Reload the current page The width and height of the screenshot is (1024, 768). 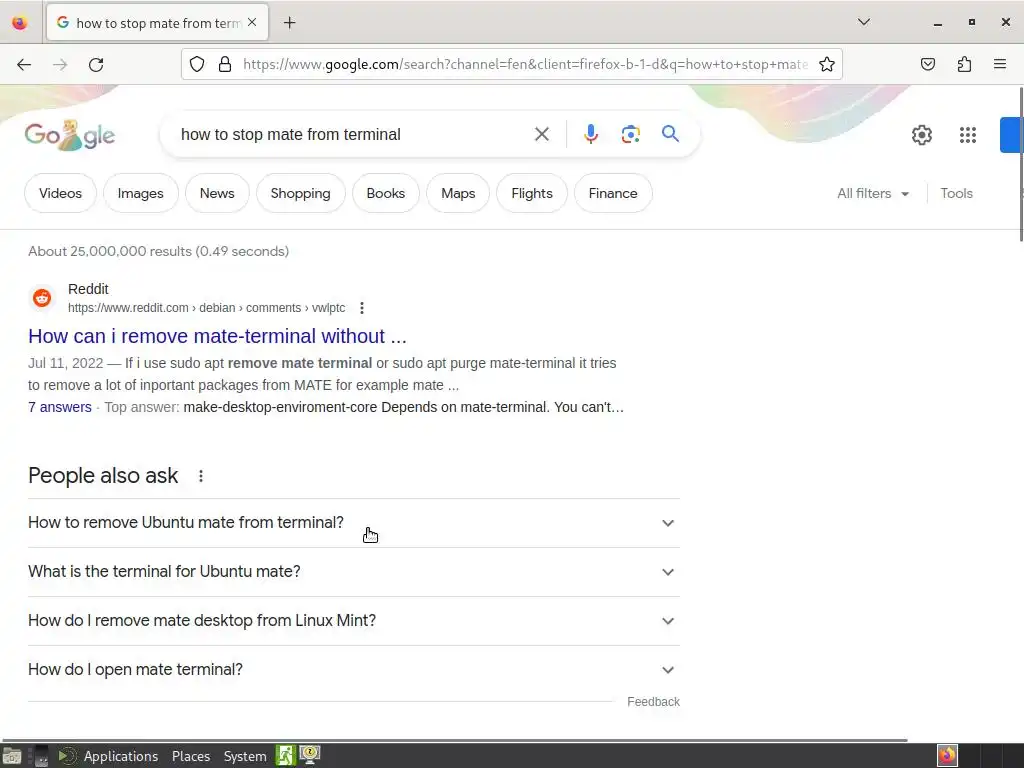[96, 64]
